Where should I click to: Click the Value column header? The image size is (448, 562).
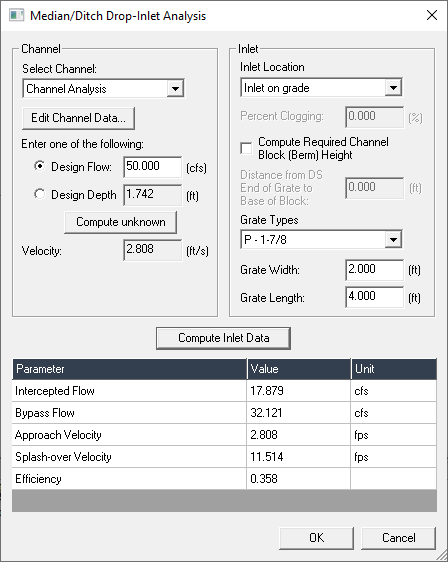299,369
